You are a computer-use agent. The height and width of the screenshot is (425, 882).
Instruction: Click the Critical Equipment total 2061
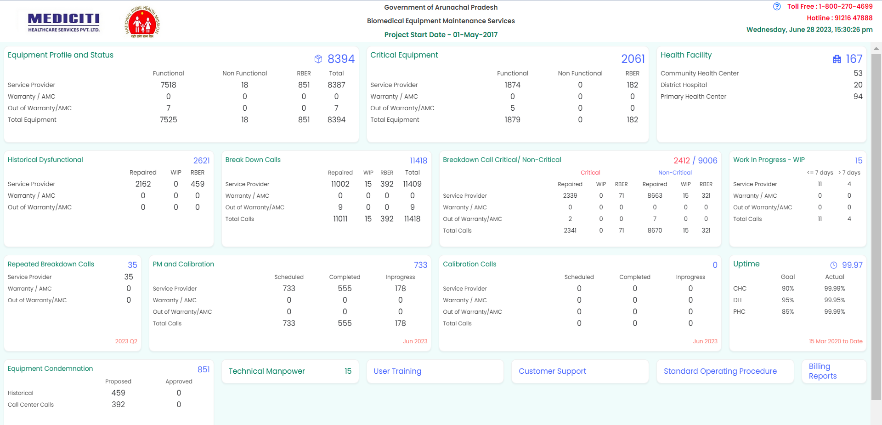632,60
